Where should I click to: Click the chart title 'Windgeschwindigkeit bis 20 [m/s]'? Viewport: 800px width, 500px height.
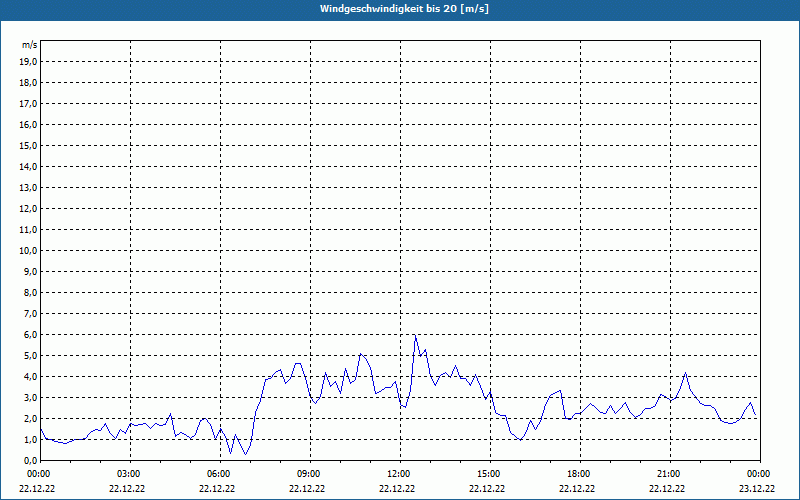pos(404,9)
